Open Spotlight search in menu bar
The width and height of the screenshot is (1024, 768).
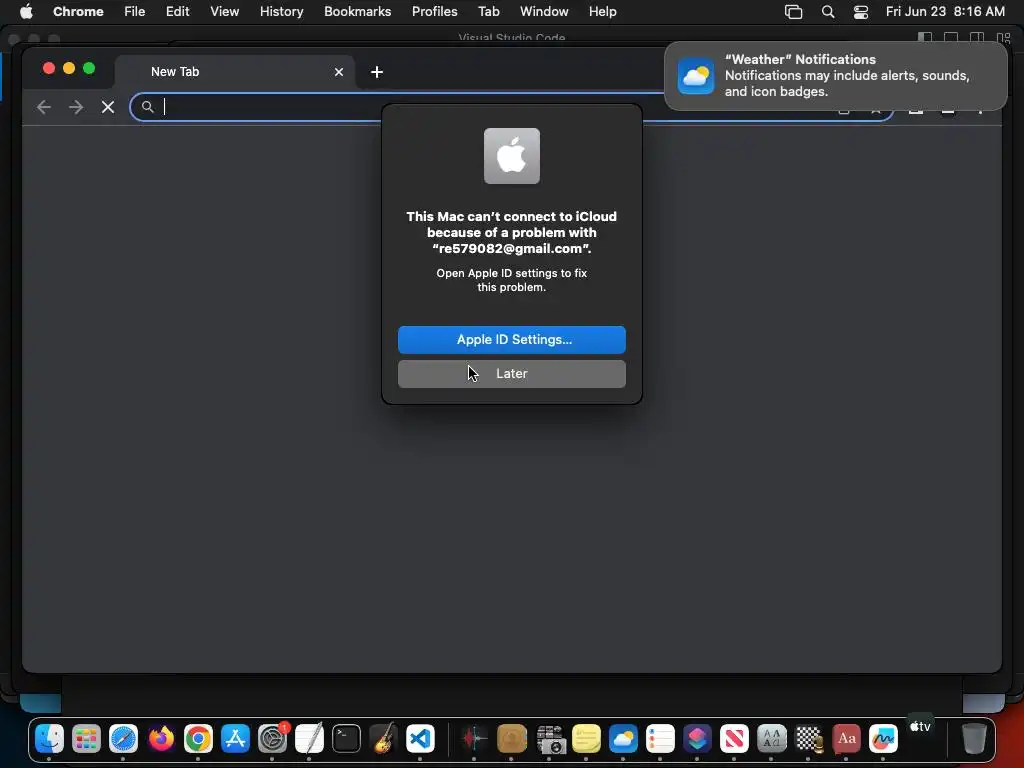coord(828,12)
